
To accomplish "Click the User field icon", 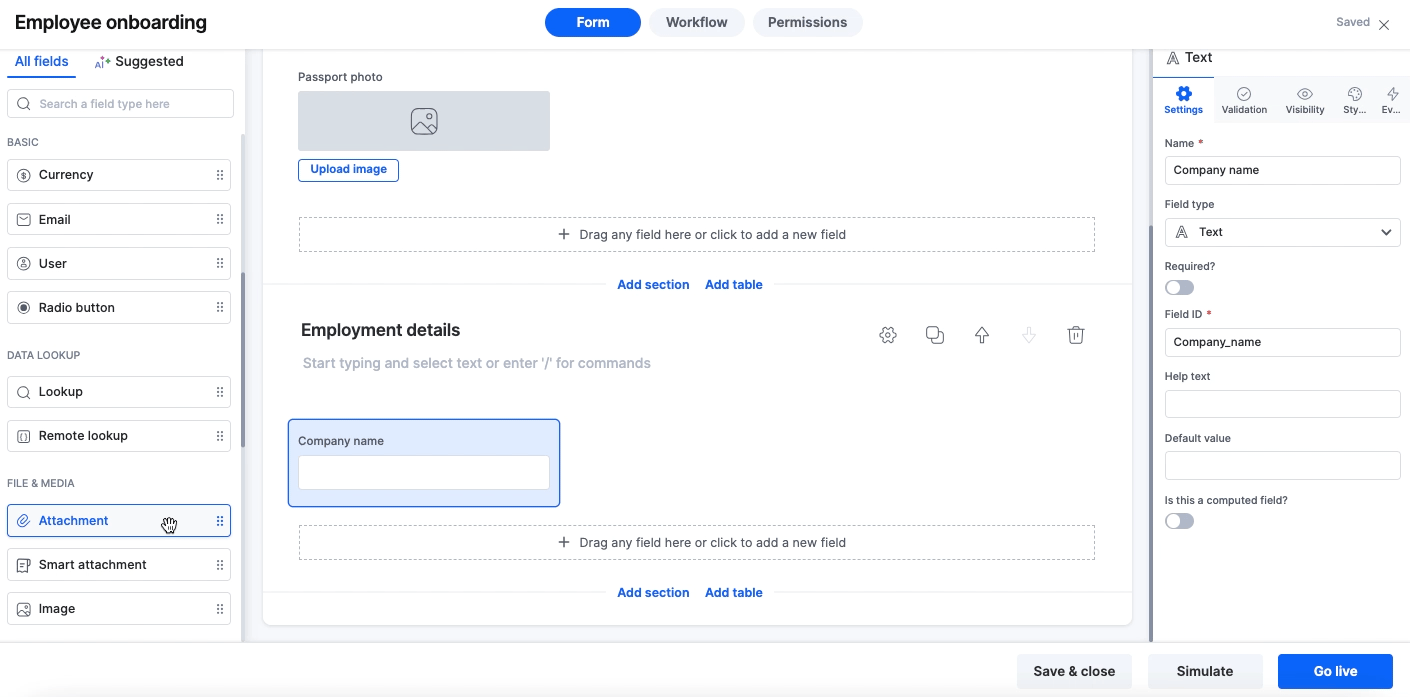I will tap(24, 264).
